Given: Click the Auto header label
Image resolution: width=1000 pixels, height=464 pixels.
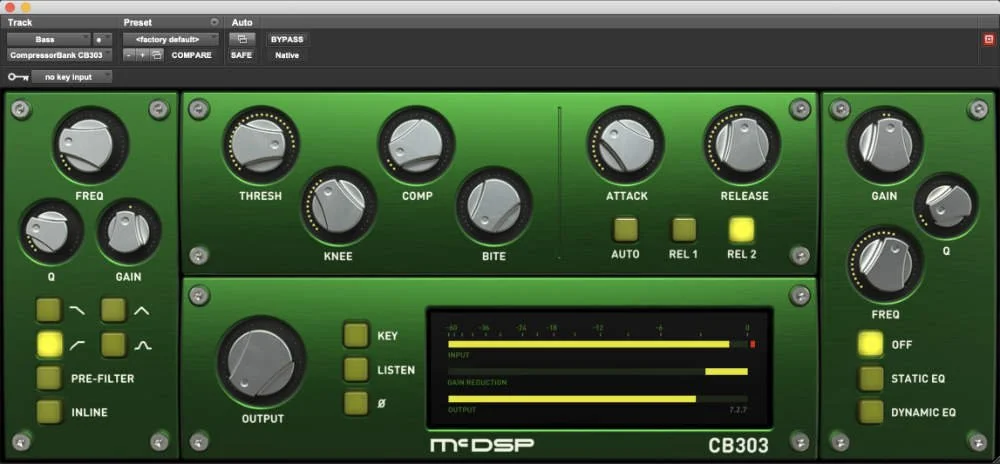Looking at the screenshot, I should (242, 22).
